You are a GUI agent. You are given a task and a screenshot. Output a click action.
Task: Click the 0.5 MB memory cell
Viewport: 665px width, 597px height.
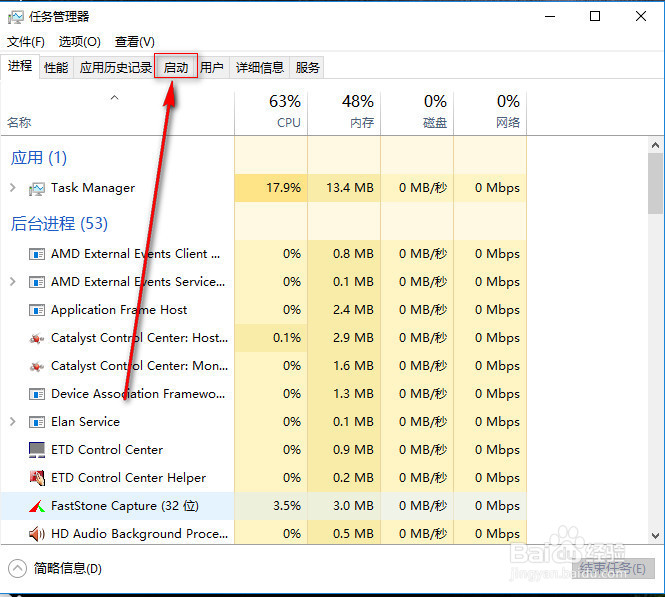(x=344, y=534)
